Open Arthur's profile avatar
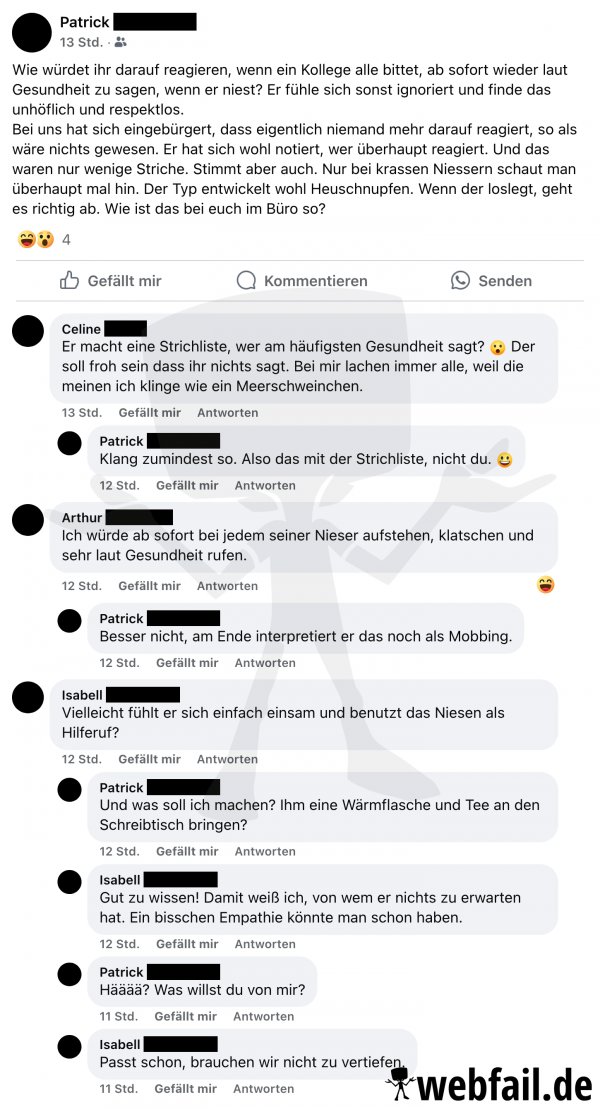 (28, 520)
